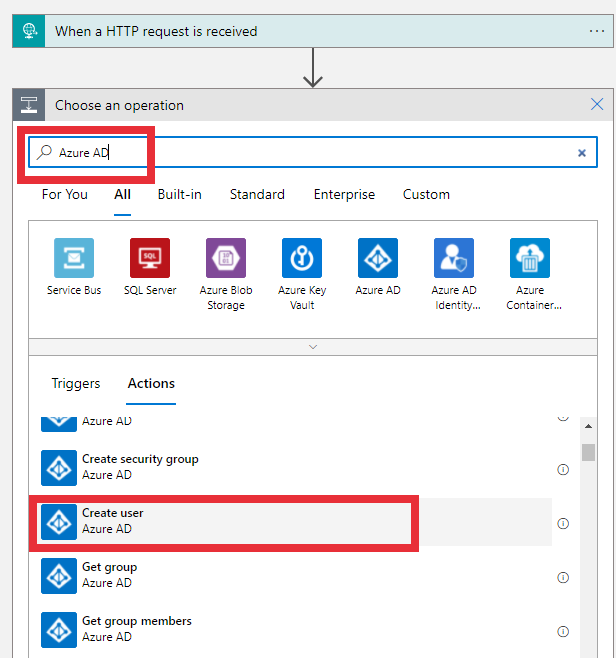Click the Get group Azure AD icon

[59, 576]
